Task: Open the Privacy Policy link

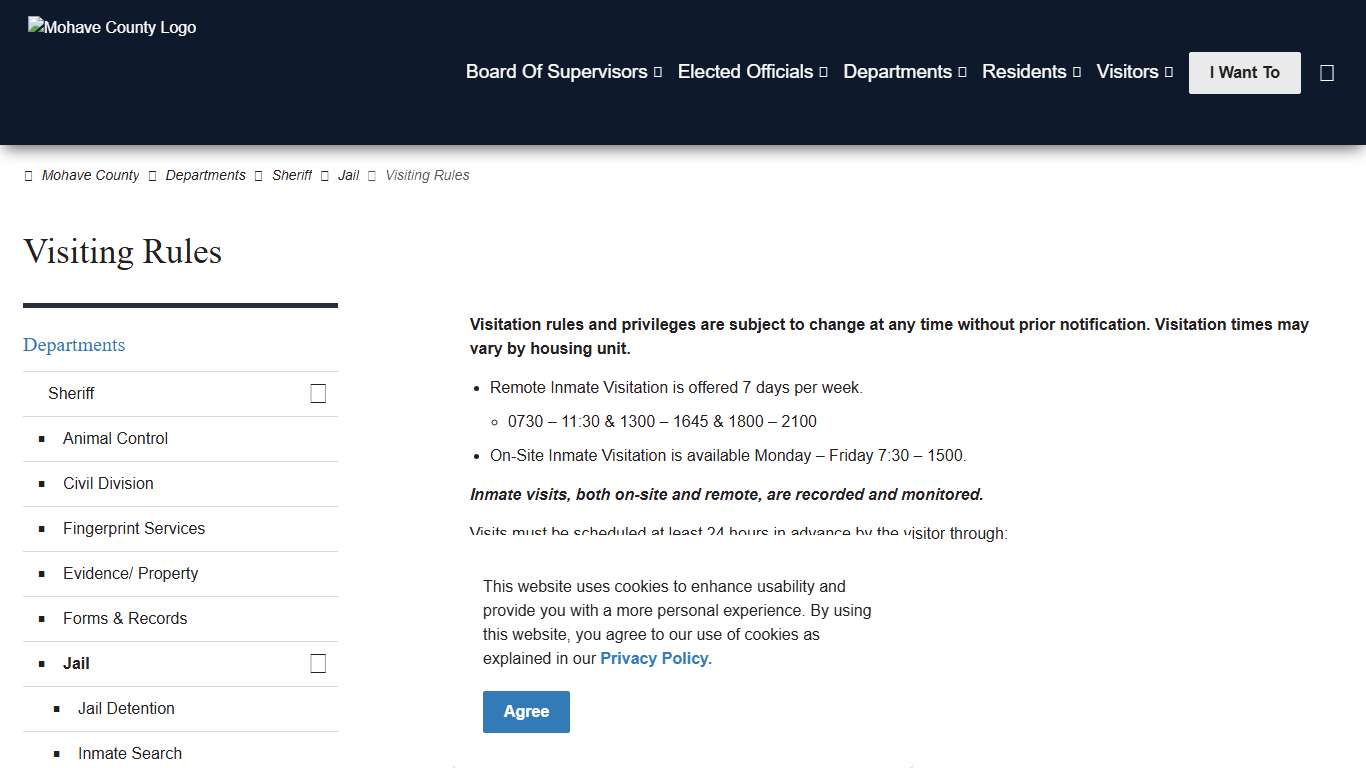Action: [x=655, y=658]
